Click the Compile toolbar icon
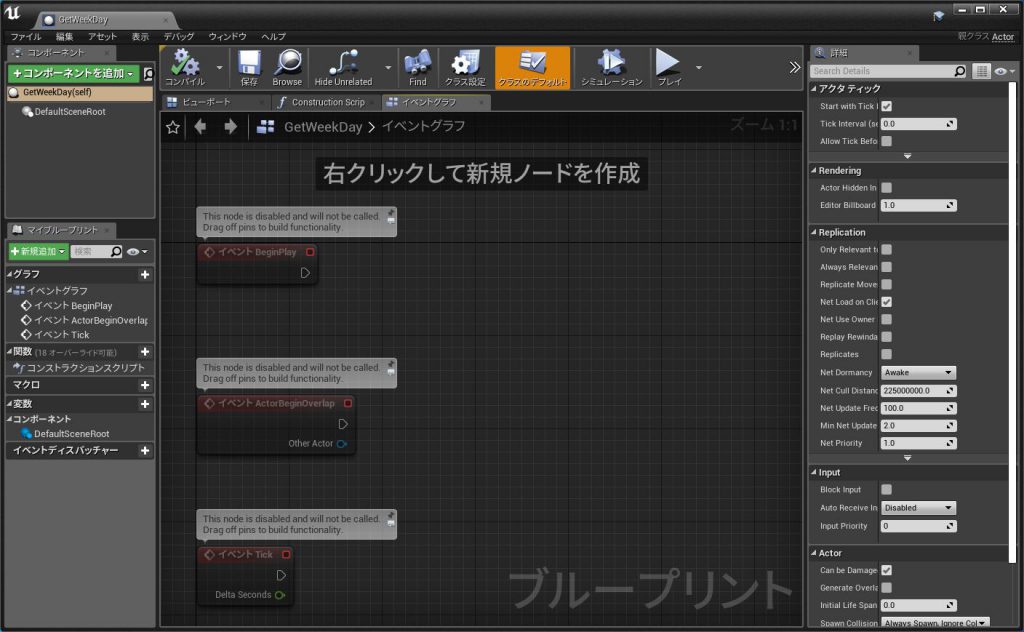 click(185, 67)
